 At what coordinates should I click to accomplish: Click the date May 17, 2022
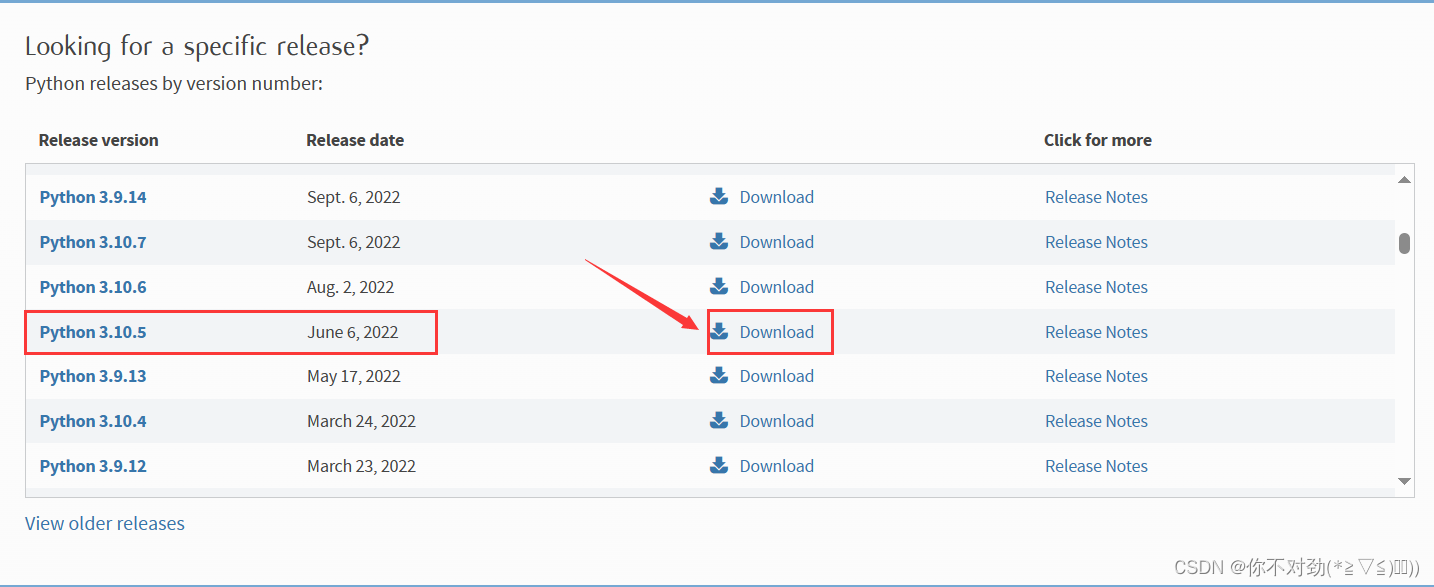coord(354,376)
